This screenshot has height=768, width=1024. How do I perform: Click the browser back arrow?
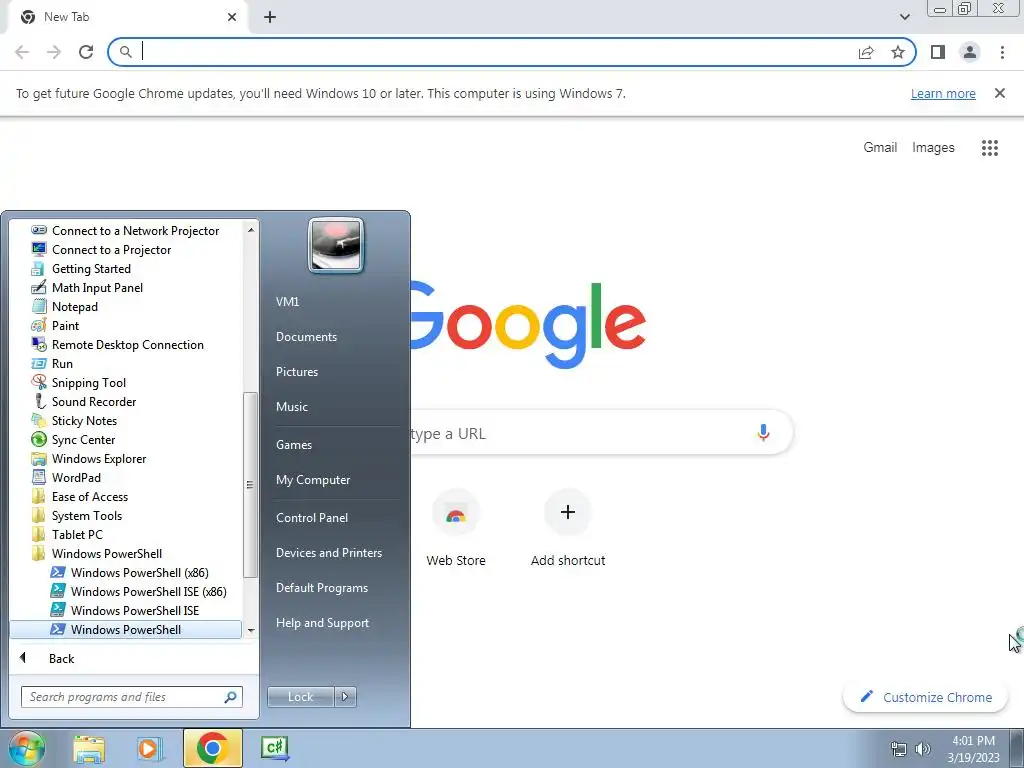tap(22, 52)
